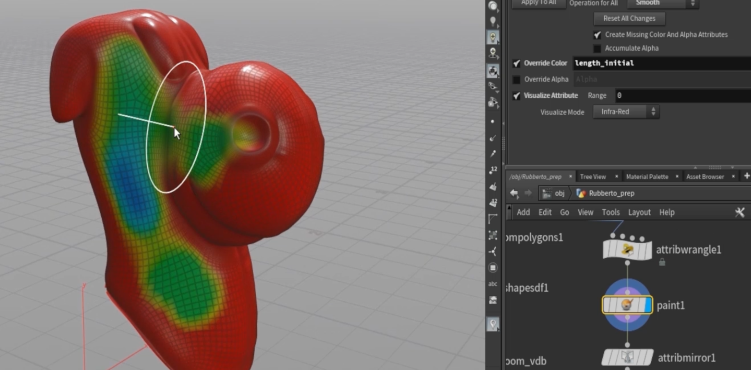
Task: Select the attribwrangle1 node
Action: (627, 250)
